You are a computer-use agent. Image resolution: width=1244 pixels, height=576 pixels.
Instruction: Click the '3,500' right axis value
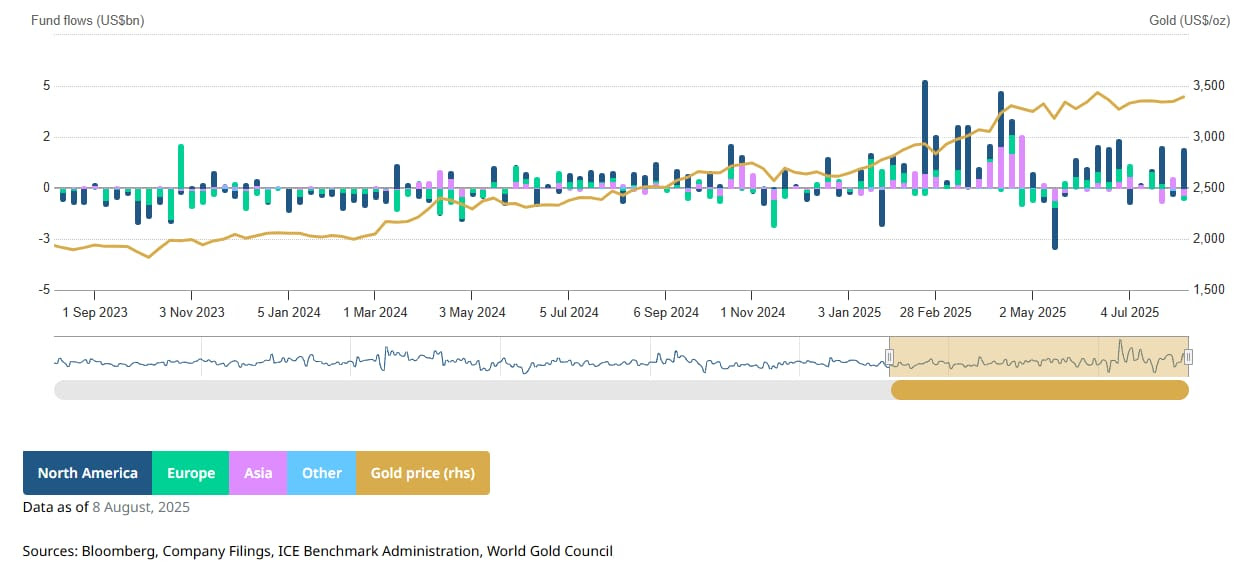click(x=1211, y=86)
